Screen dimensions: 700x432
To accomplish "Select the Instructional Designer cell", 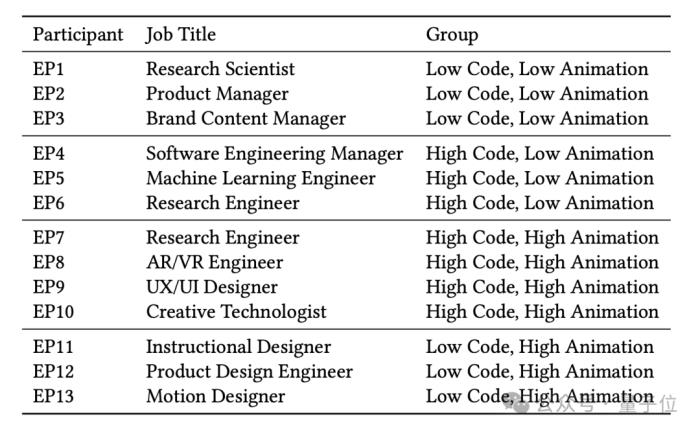I will point(238,347).
